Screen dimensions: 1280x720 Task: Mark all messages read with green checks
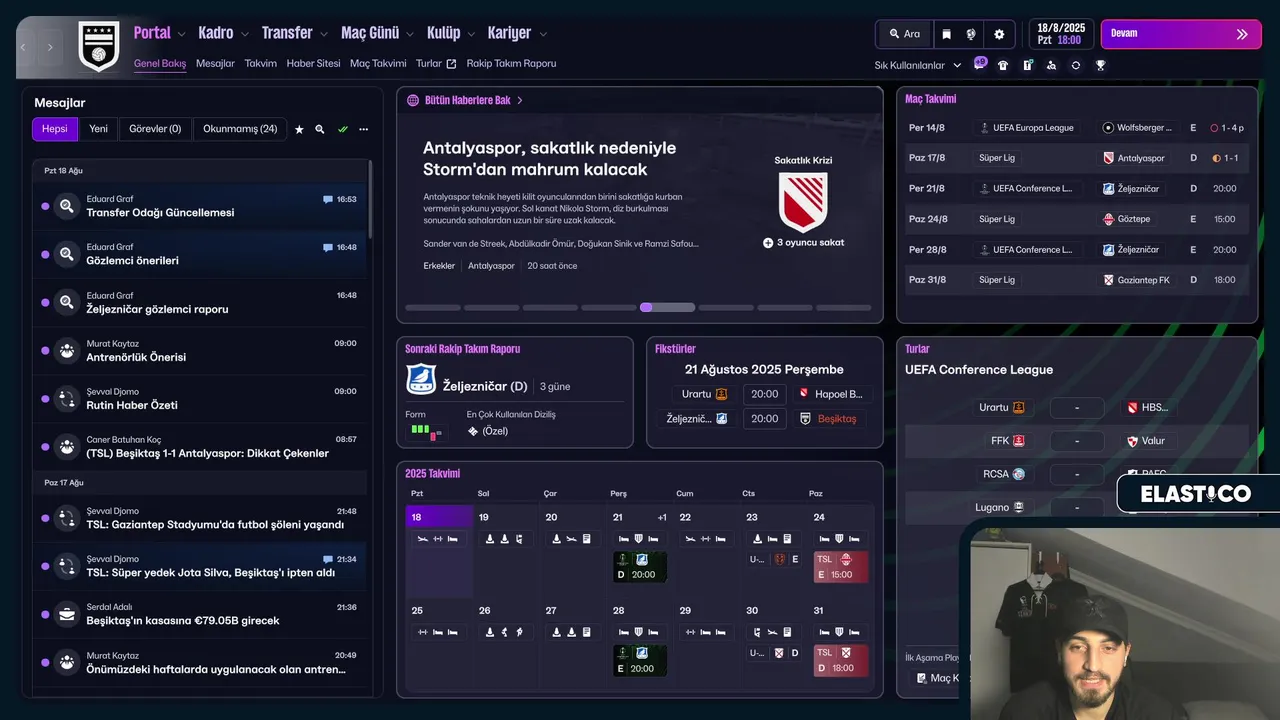pyautogui.click(x=342, y=129)
